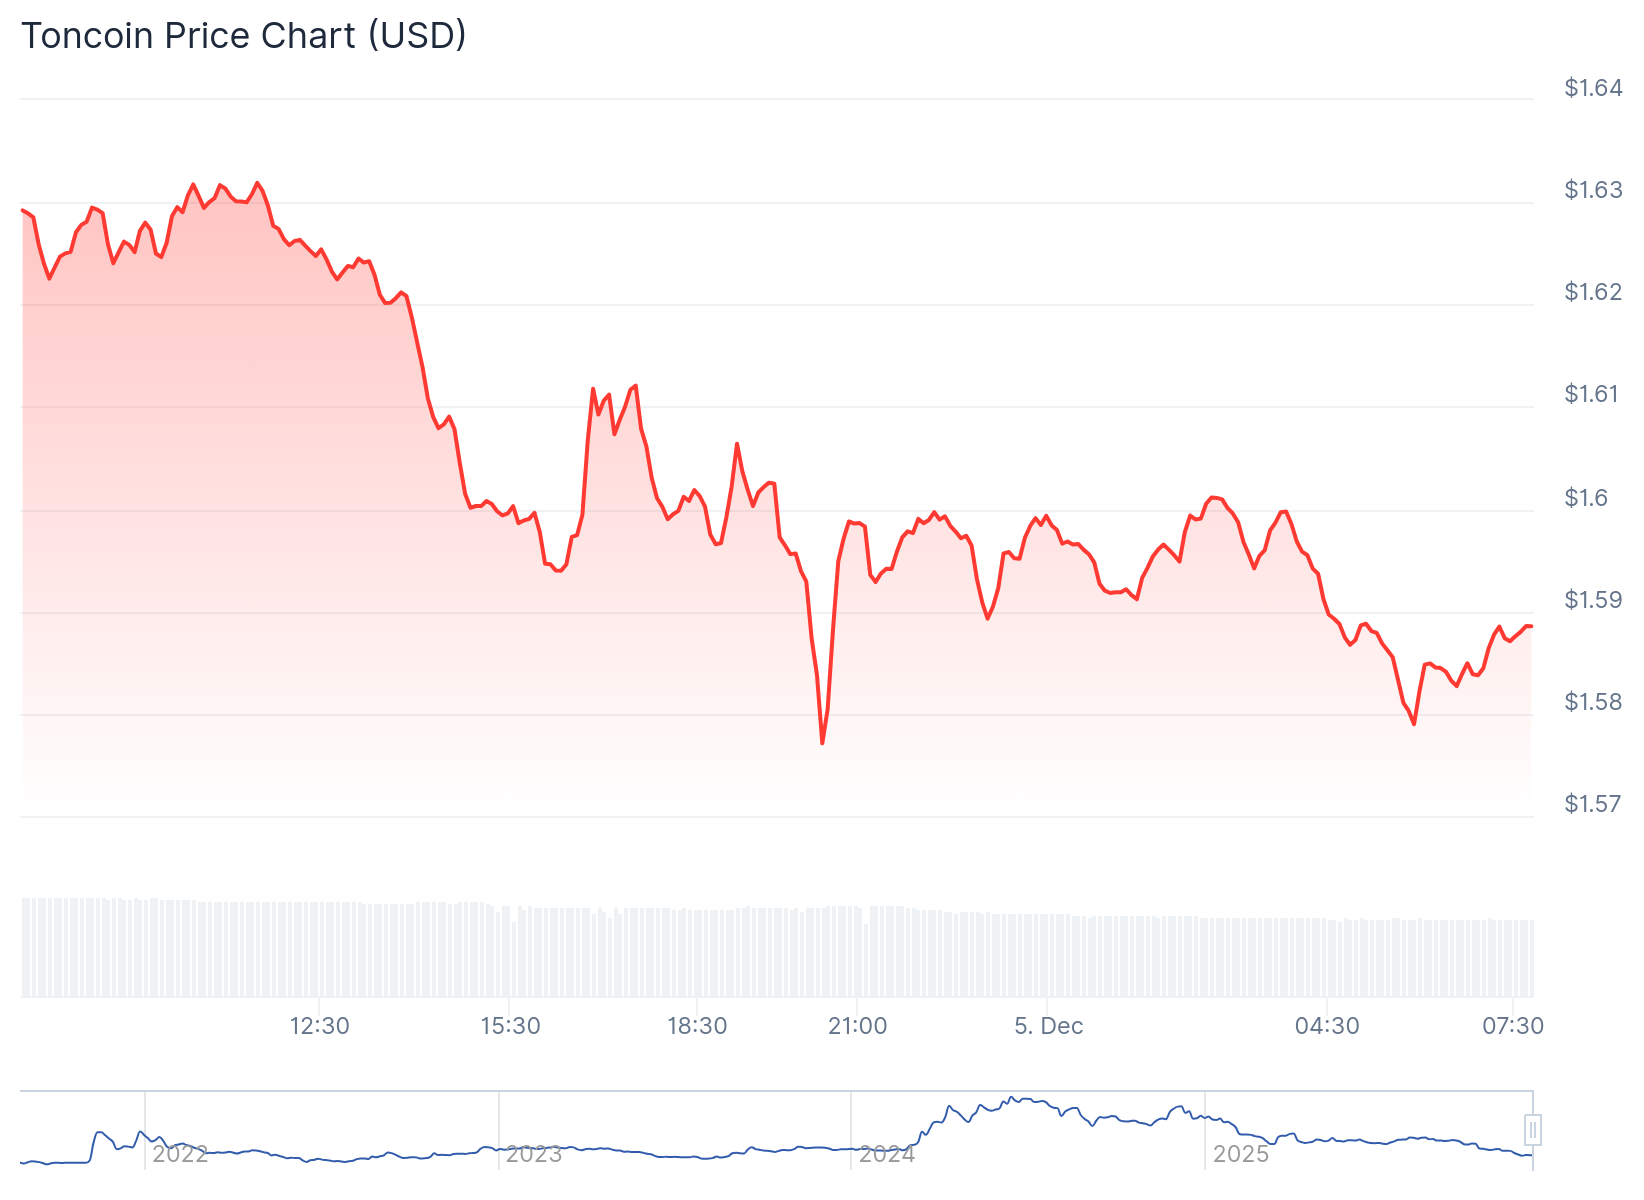
Task: Click the $1.6 price axis label
Action: pos(1587,498)
